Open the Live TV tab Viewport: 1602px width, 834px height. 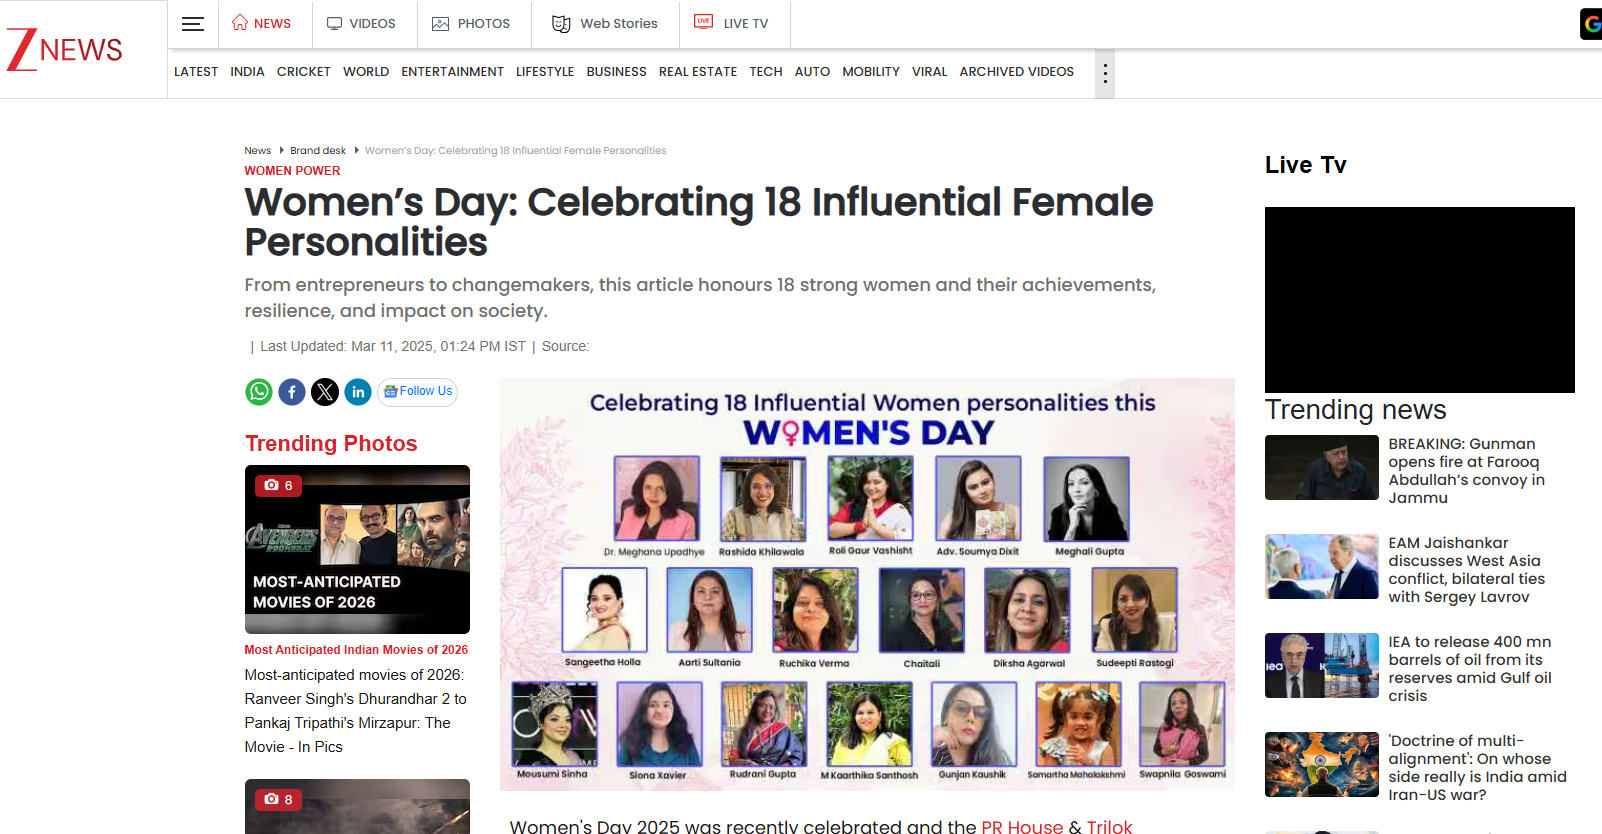click(x=734, y=23)
